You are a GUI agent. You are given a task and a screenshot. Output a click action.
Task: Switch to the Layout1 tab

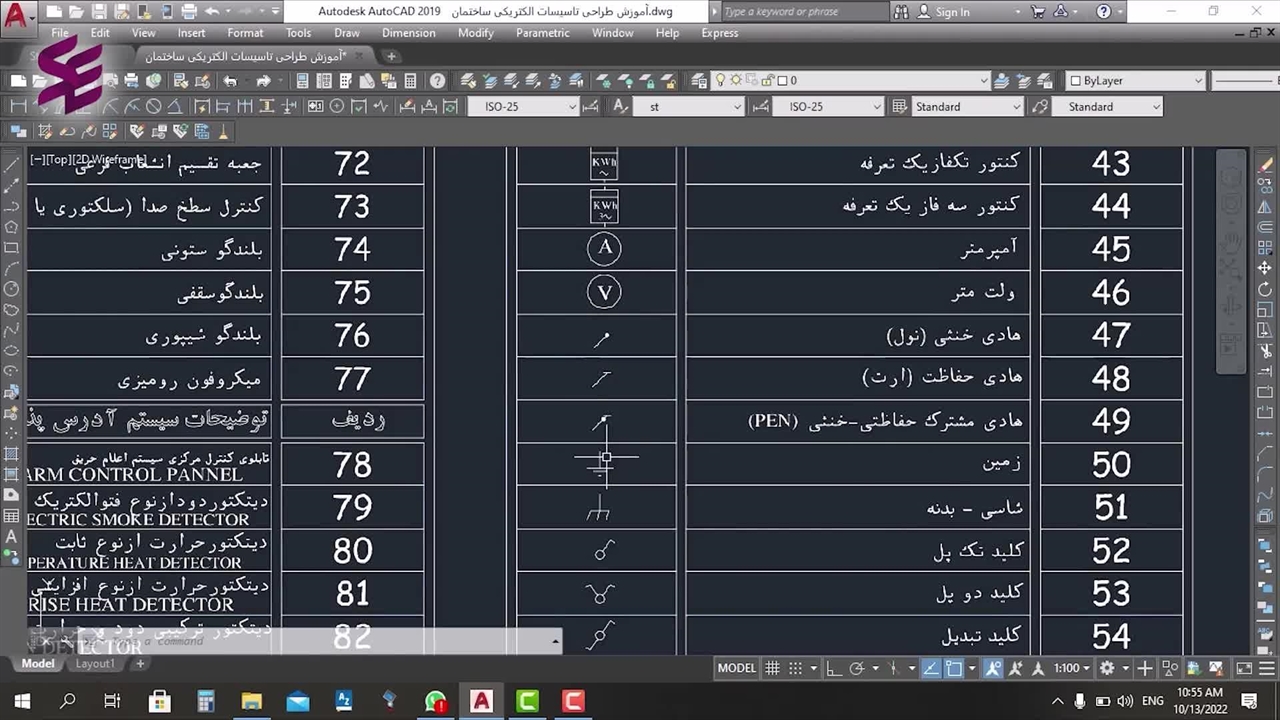coord(95,664)
